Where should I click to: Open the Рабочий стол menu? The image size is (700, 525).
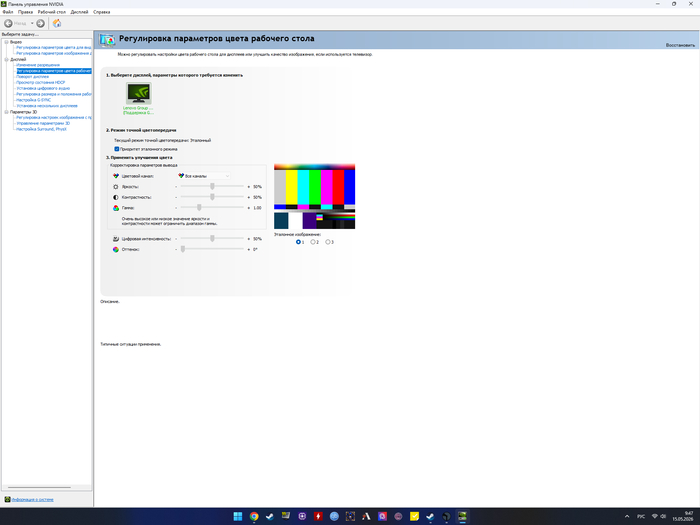click(52, 12)
